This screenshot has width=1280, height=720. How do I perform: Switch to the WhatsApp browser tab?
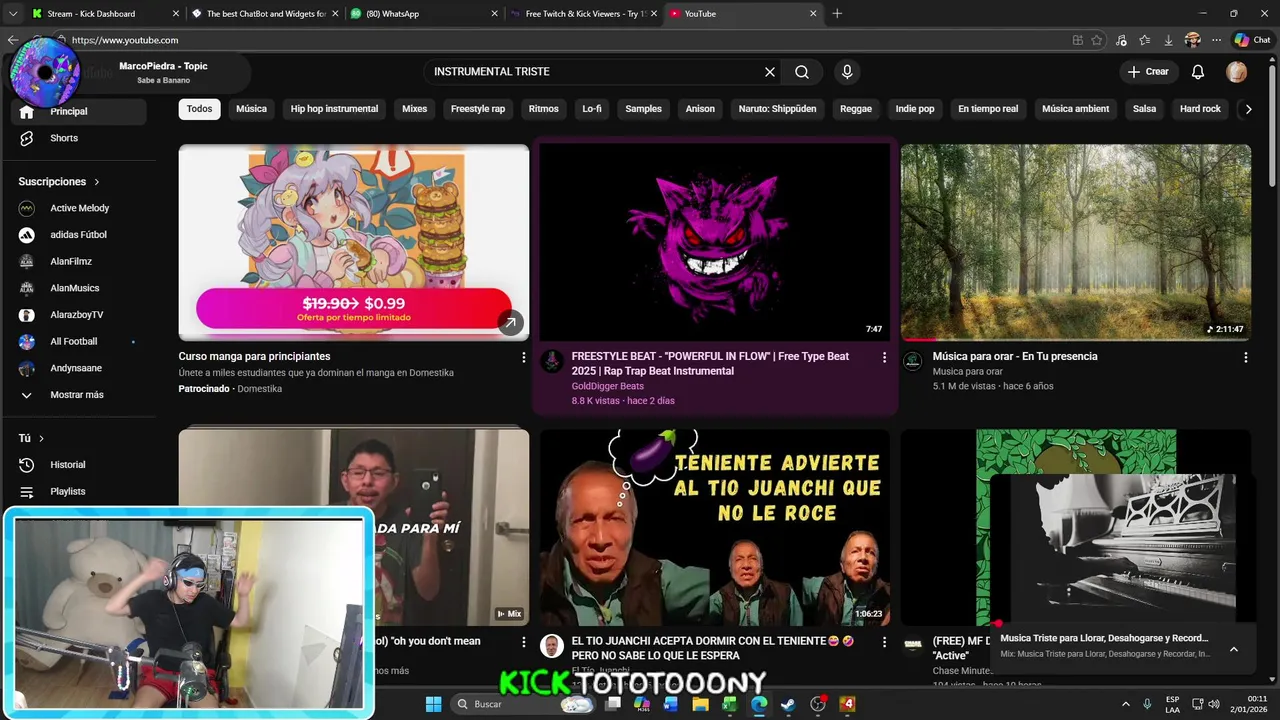[x=422, y=13]
